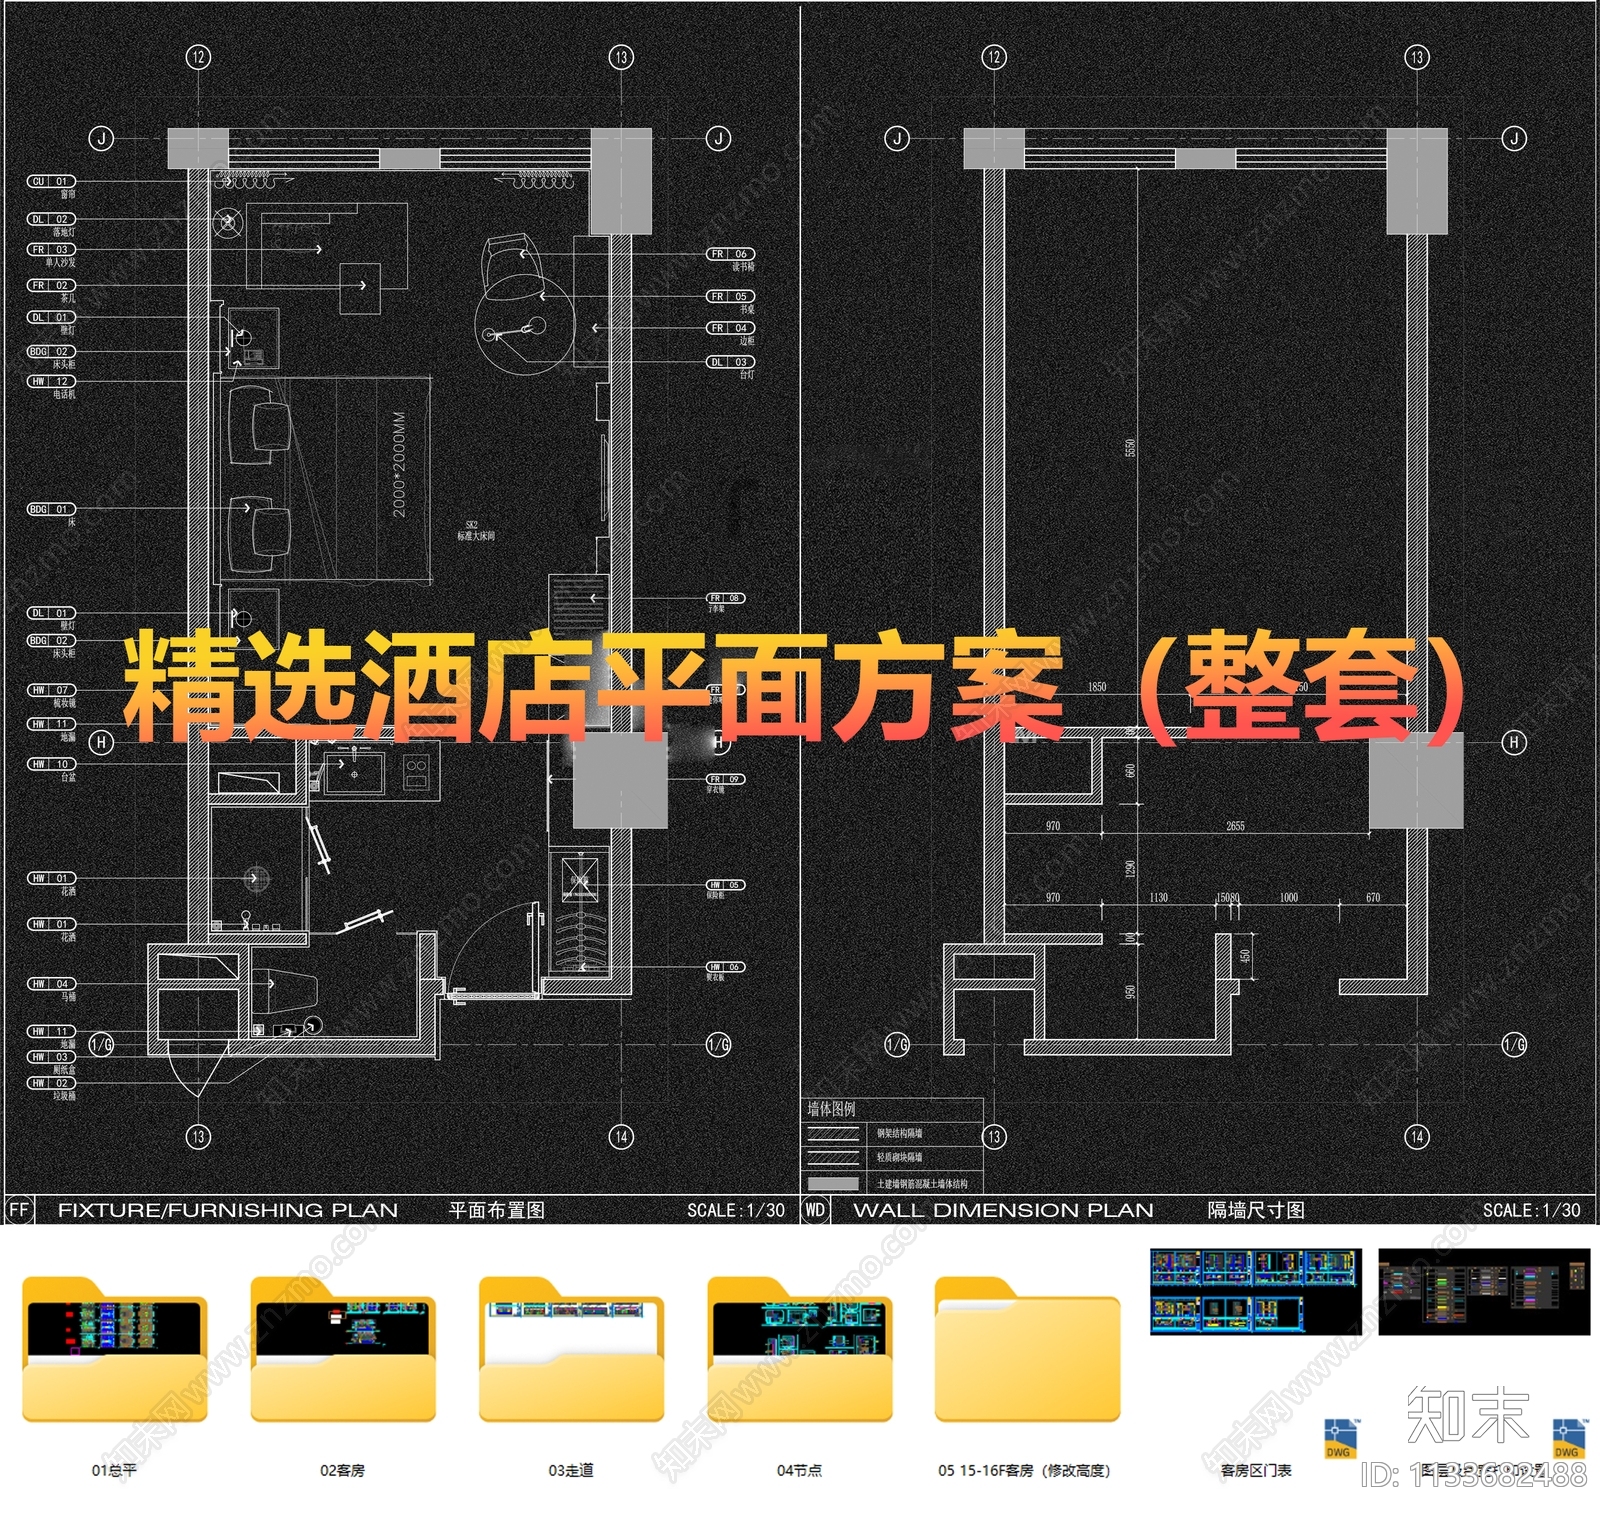
Task: Select the BDG 01 床 tag
Action: coord(51,510)
